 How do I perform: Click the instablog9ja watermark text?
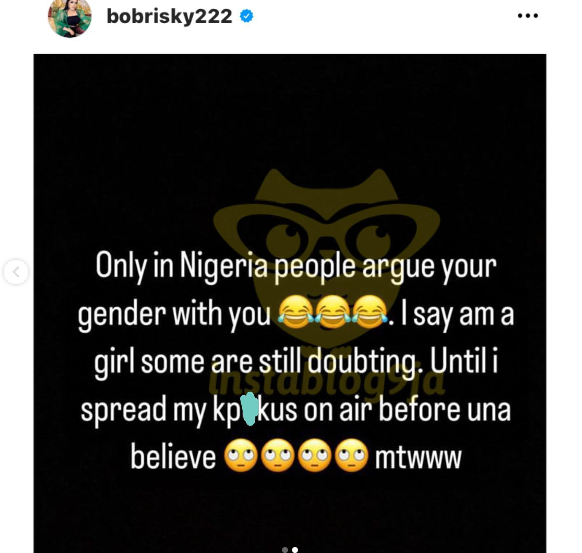[x=327, y=379]
